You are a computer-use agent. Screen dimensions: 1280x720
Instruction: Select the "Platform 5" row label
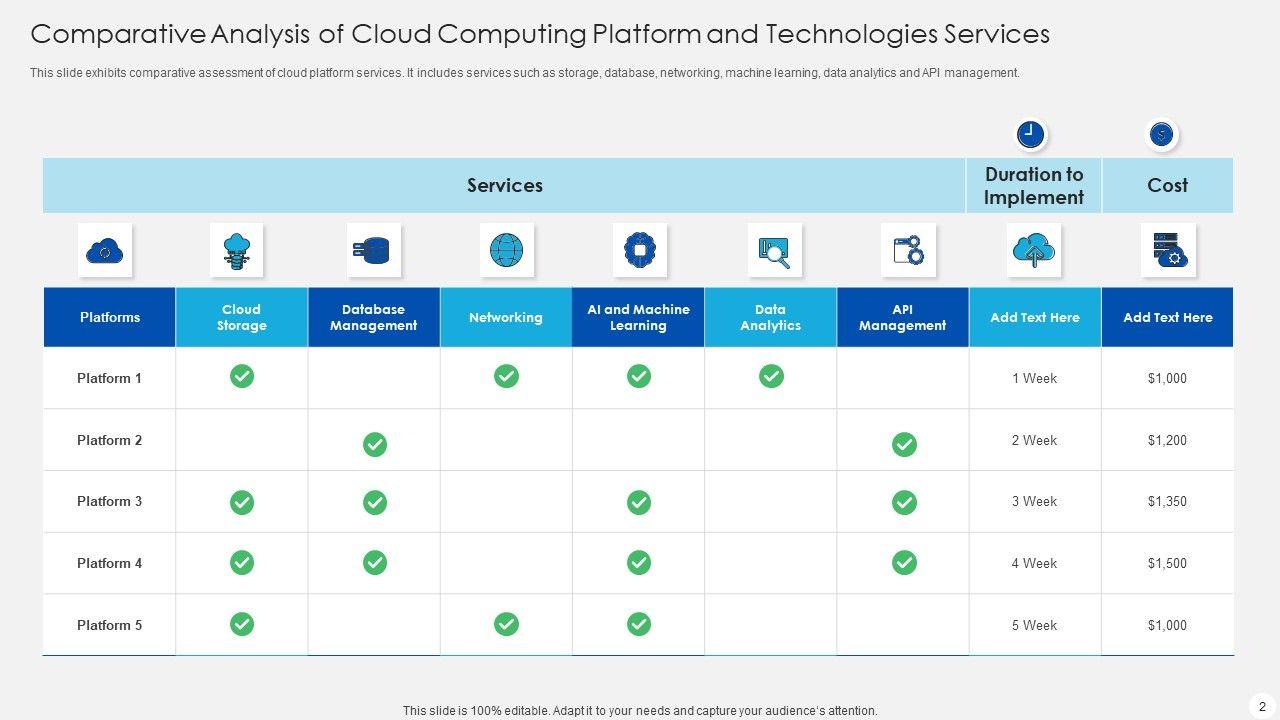110,625
